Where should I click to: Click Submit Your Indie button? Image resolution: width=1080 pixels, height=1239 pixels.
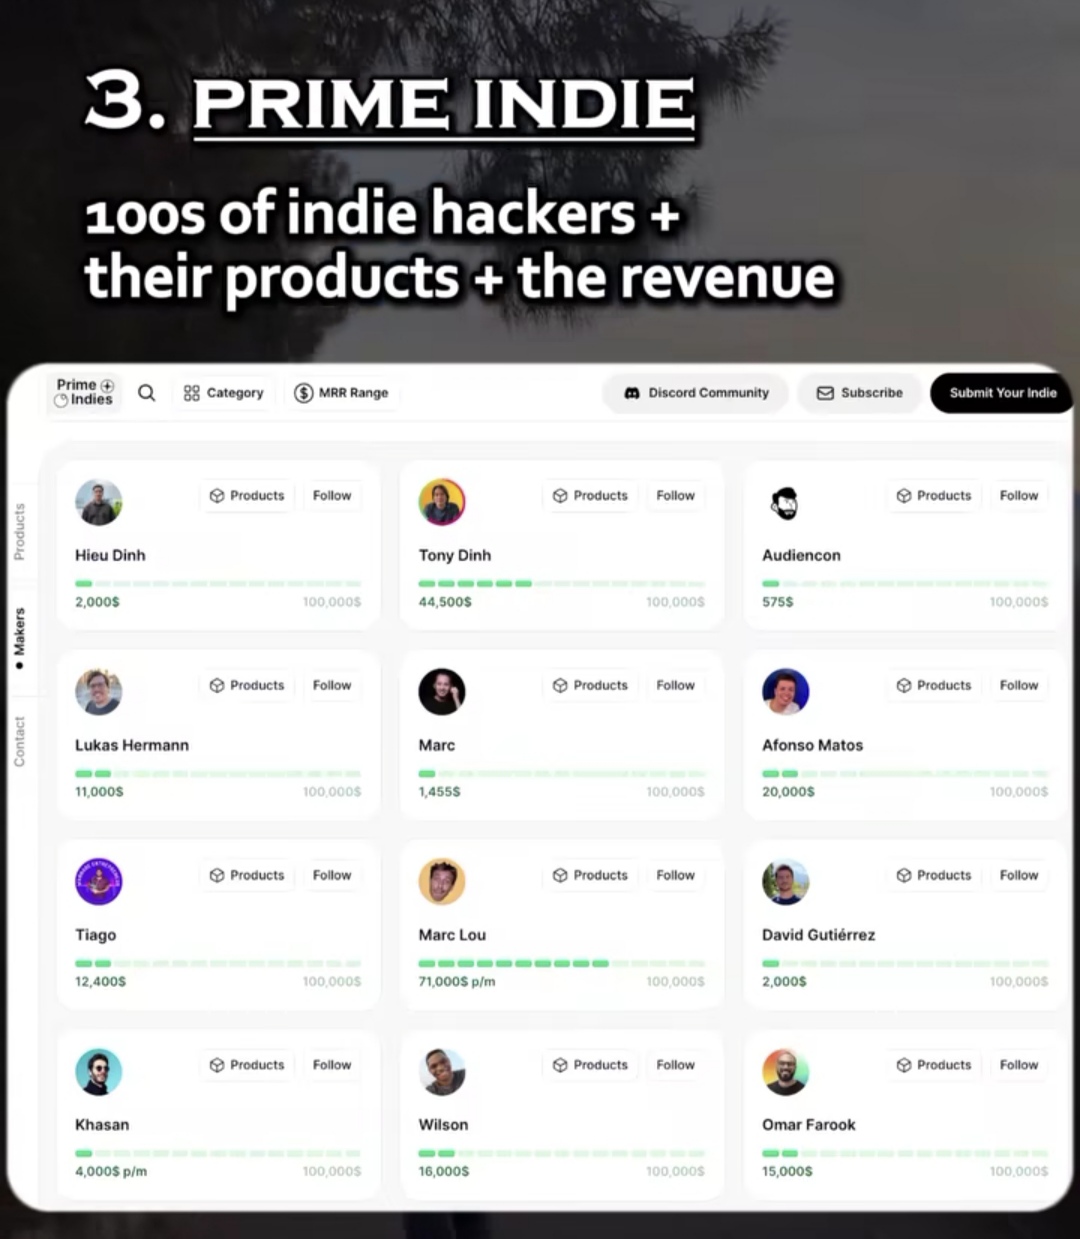[x=1002, y=393]
